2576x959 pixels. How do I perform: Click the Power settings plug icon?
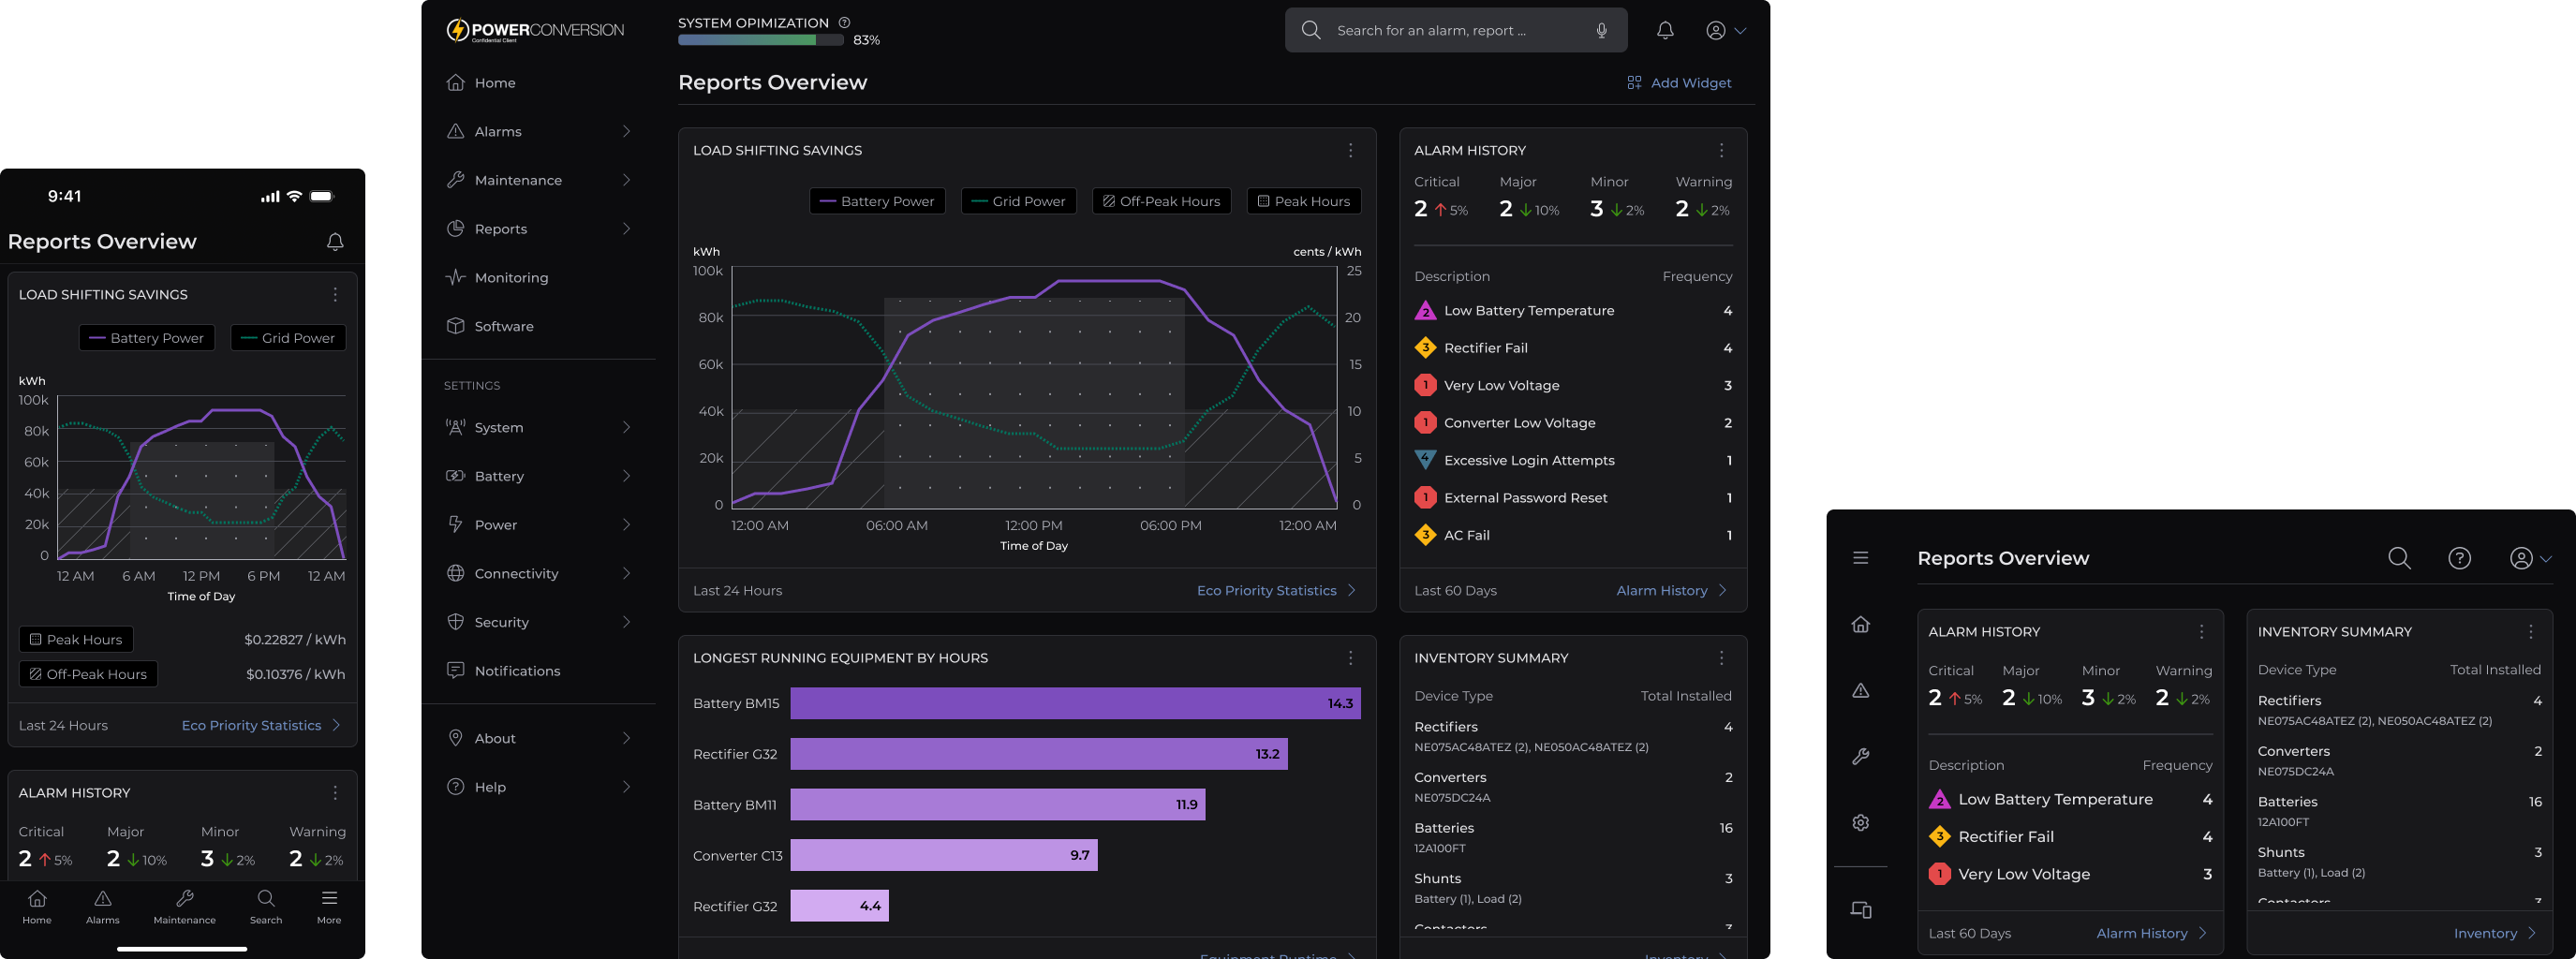(x=455, y=524)
